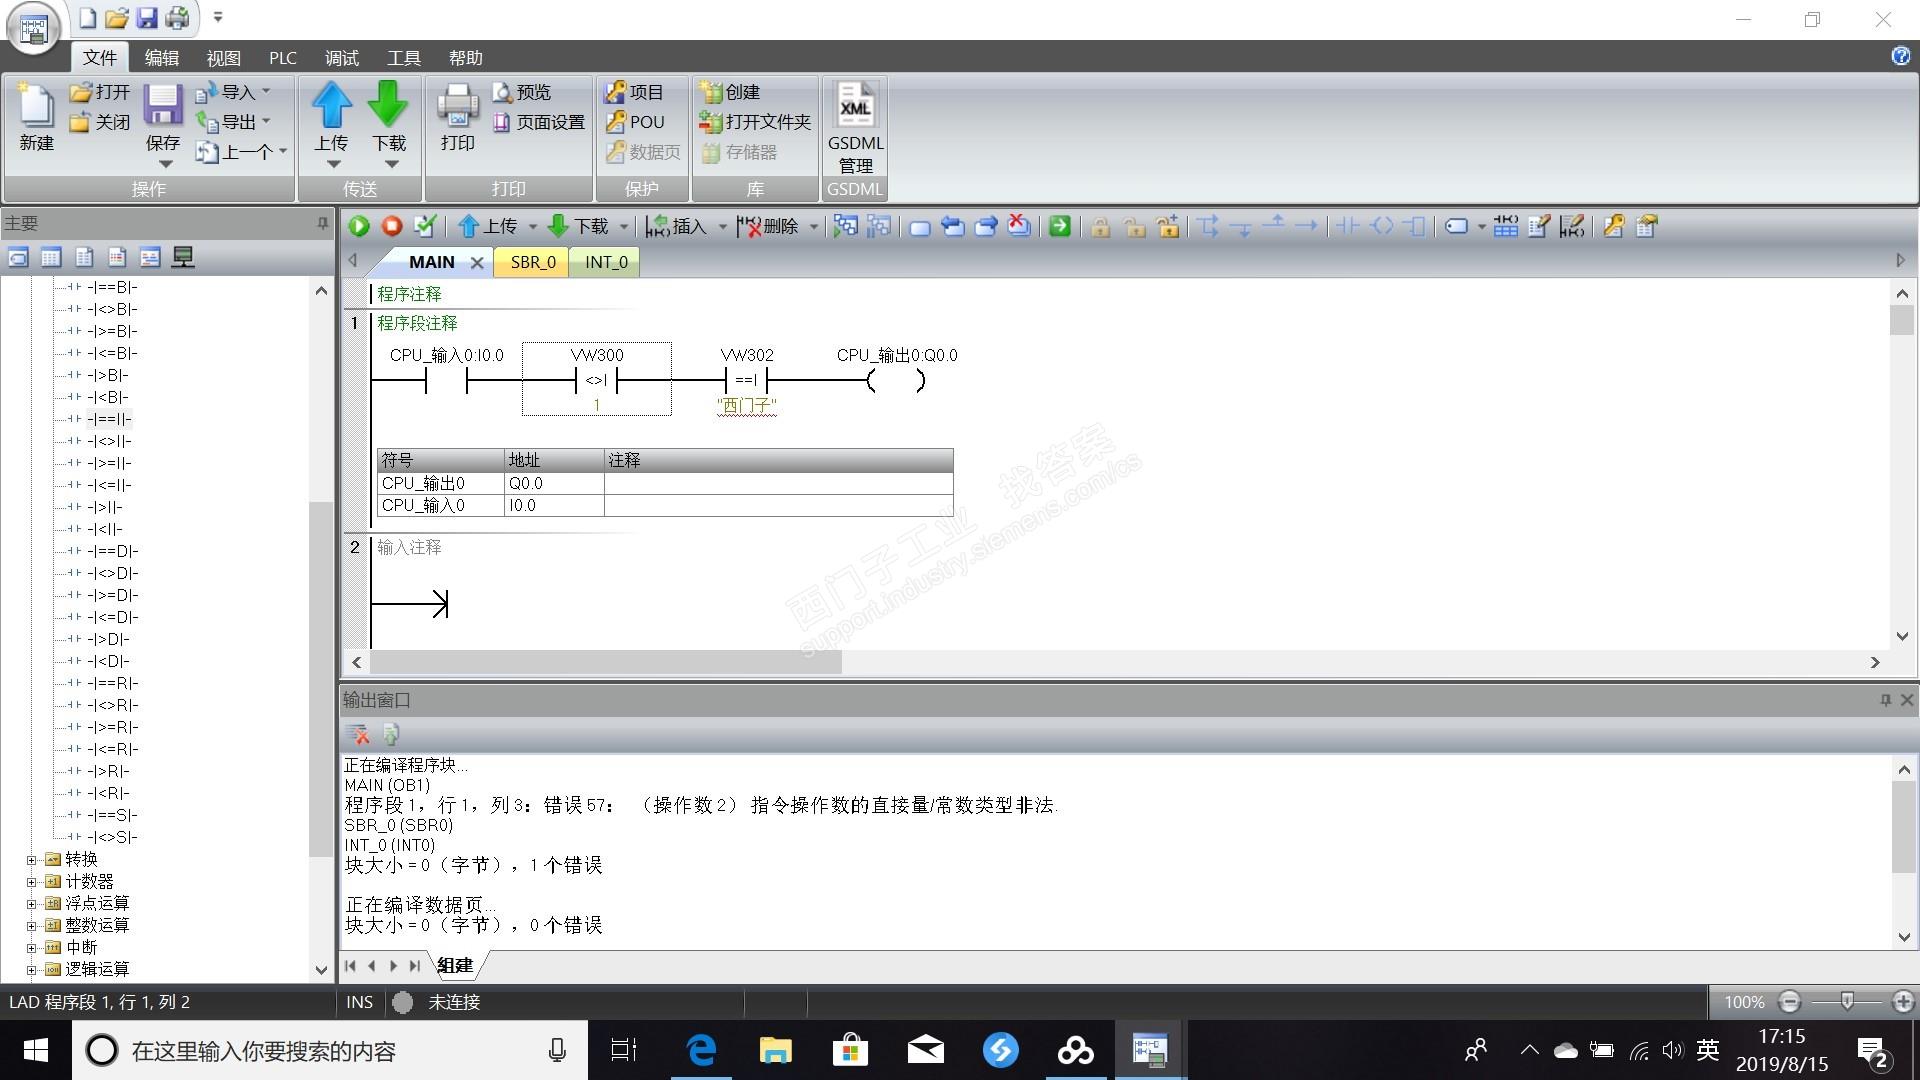Click the red STOP button in editor toolbar
1920x1080 pixels.
[x=392, y=227]
